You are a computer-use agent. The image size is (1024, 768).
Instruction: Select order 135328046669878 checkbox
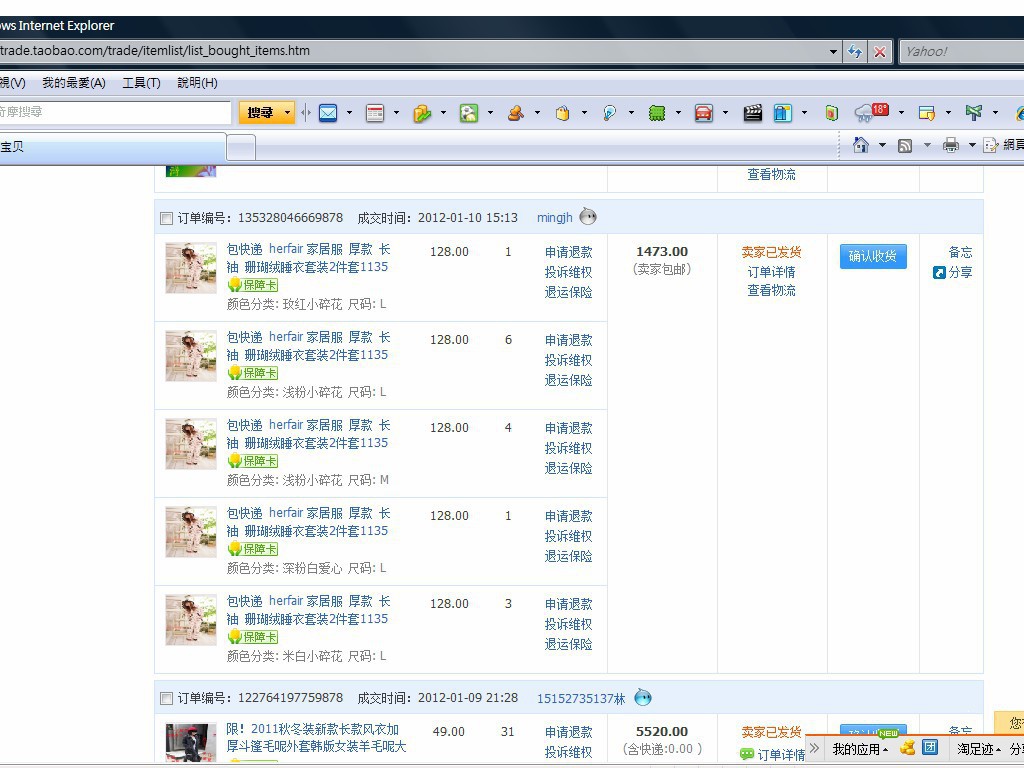167,218
